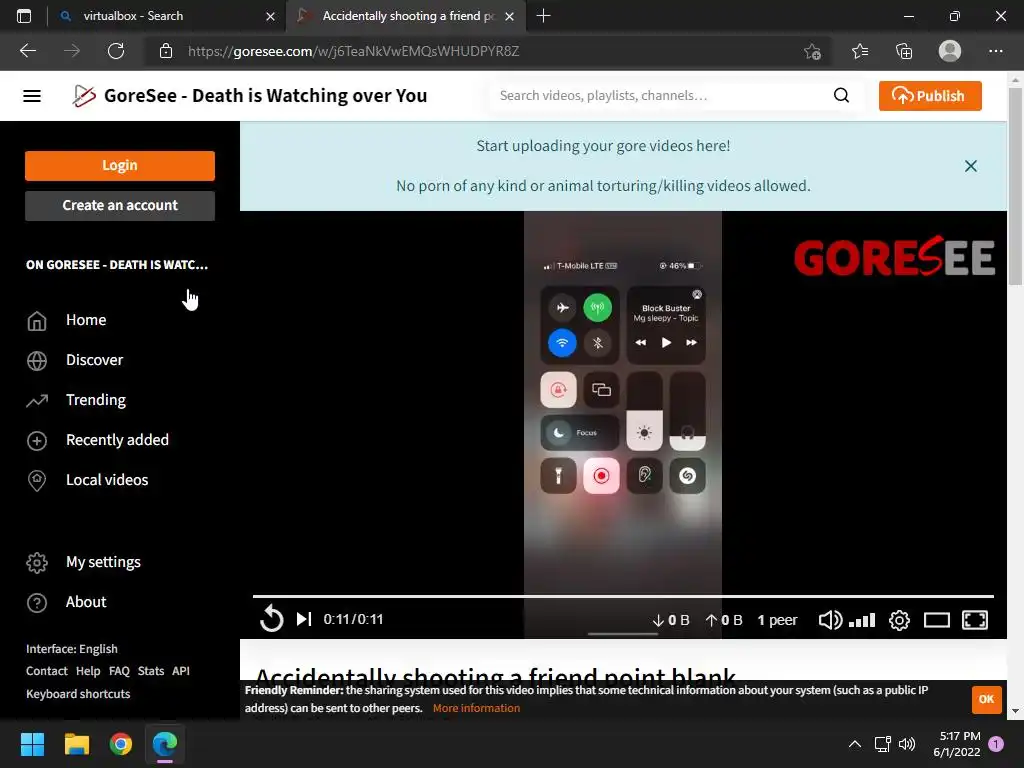This screenshot has height=768, width=1024.
Task: Close the virtualbox - Search tab
Action: [270, 16]
